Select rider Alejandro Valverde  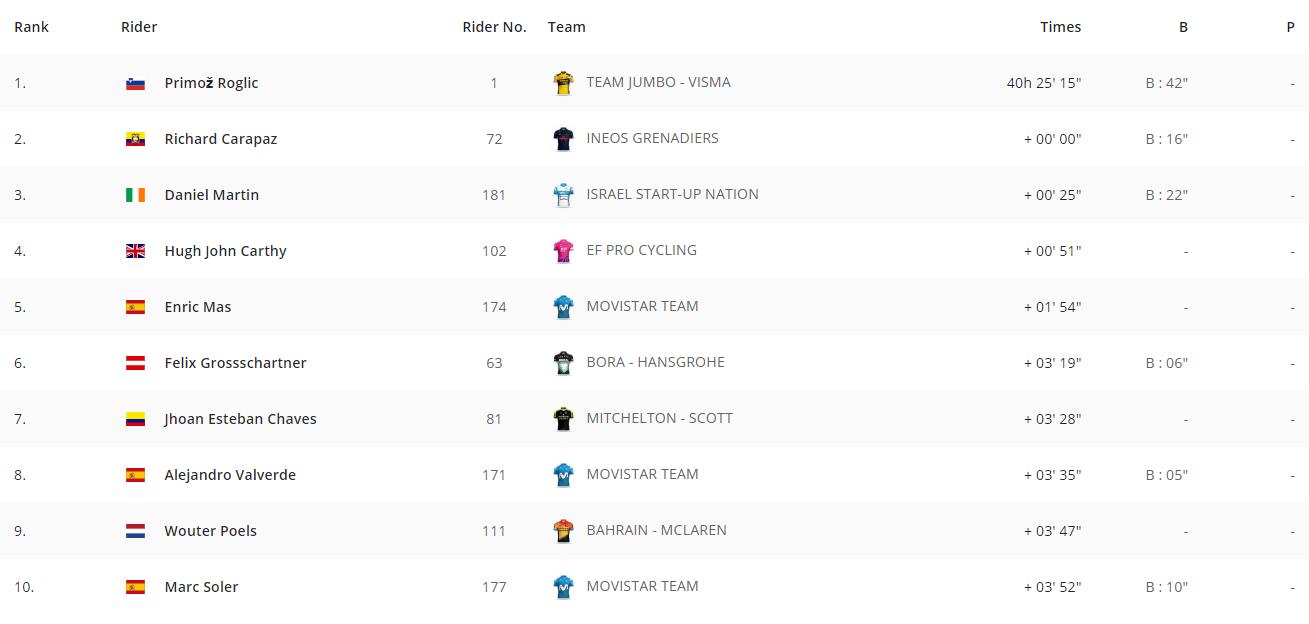tap(230, 475)
